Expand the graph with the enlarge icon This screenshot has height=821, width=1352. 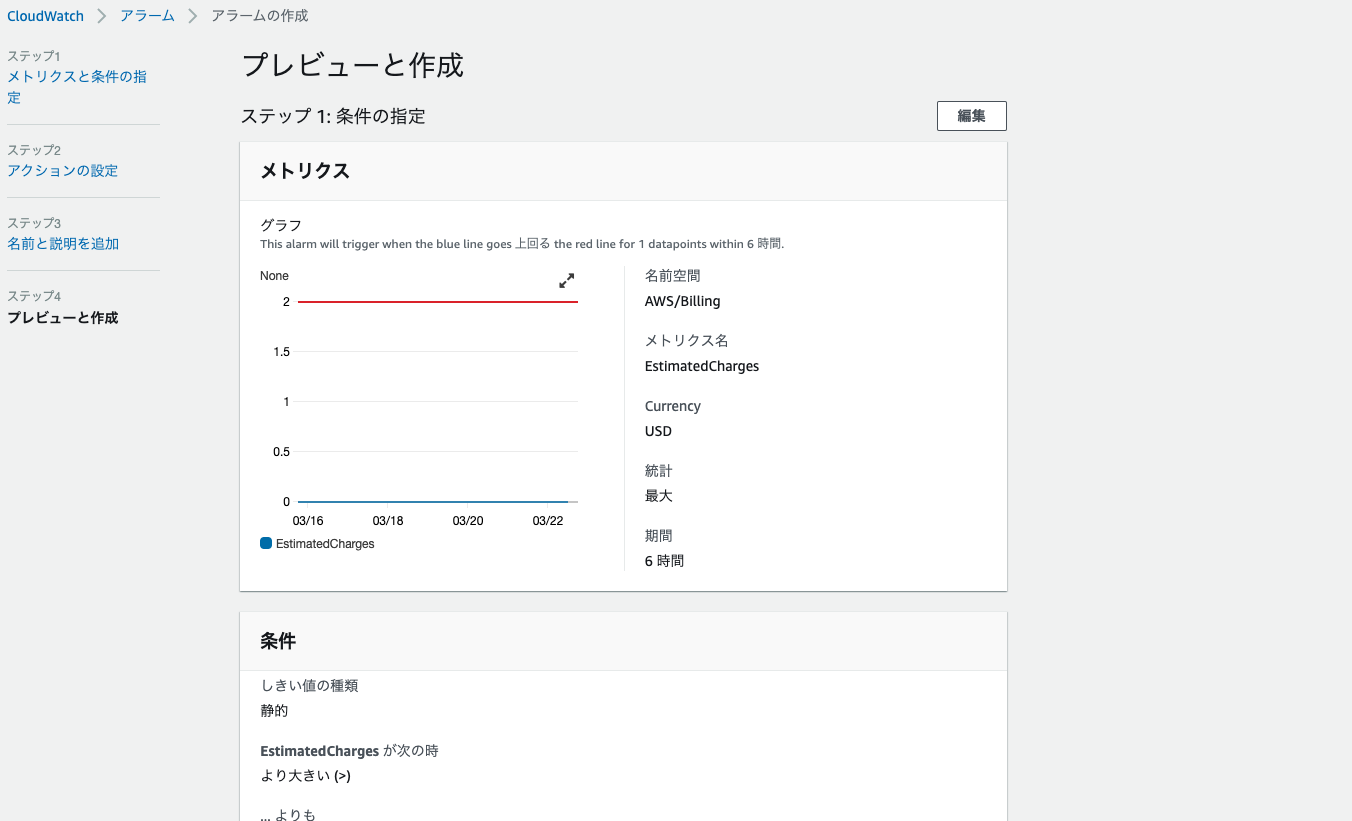click(x=567, y=281)
